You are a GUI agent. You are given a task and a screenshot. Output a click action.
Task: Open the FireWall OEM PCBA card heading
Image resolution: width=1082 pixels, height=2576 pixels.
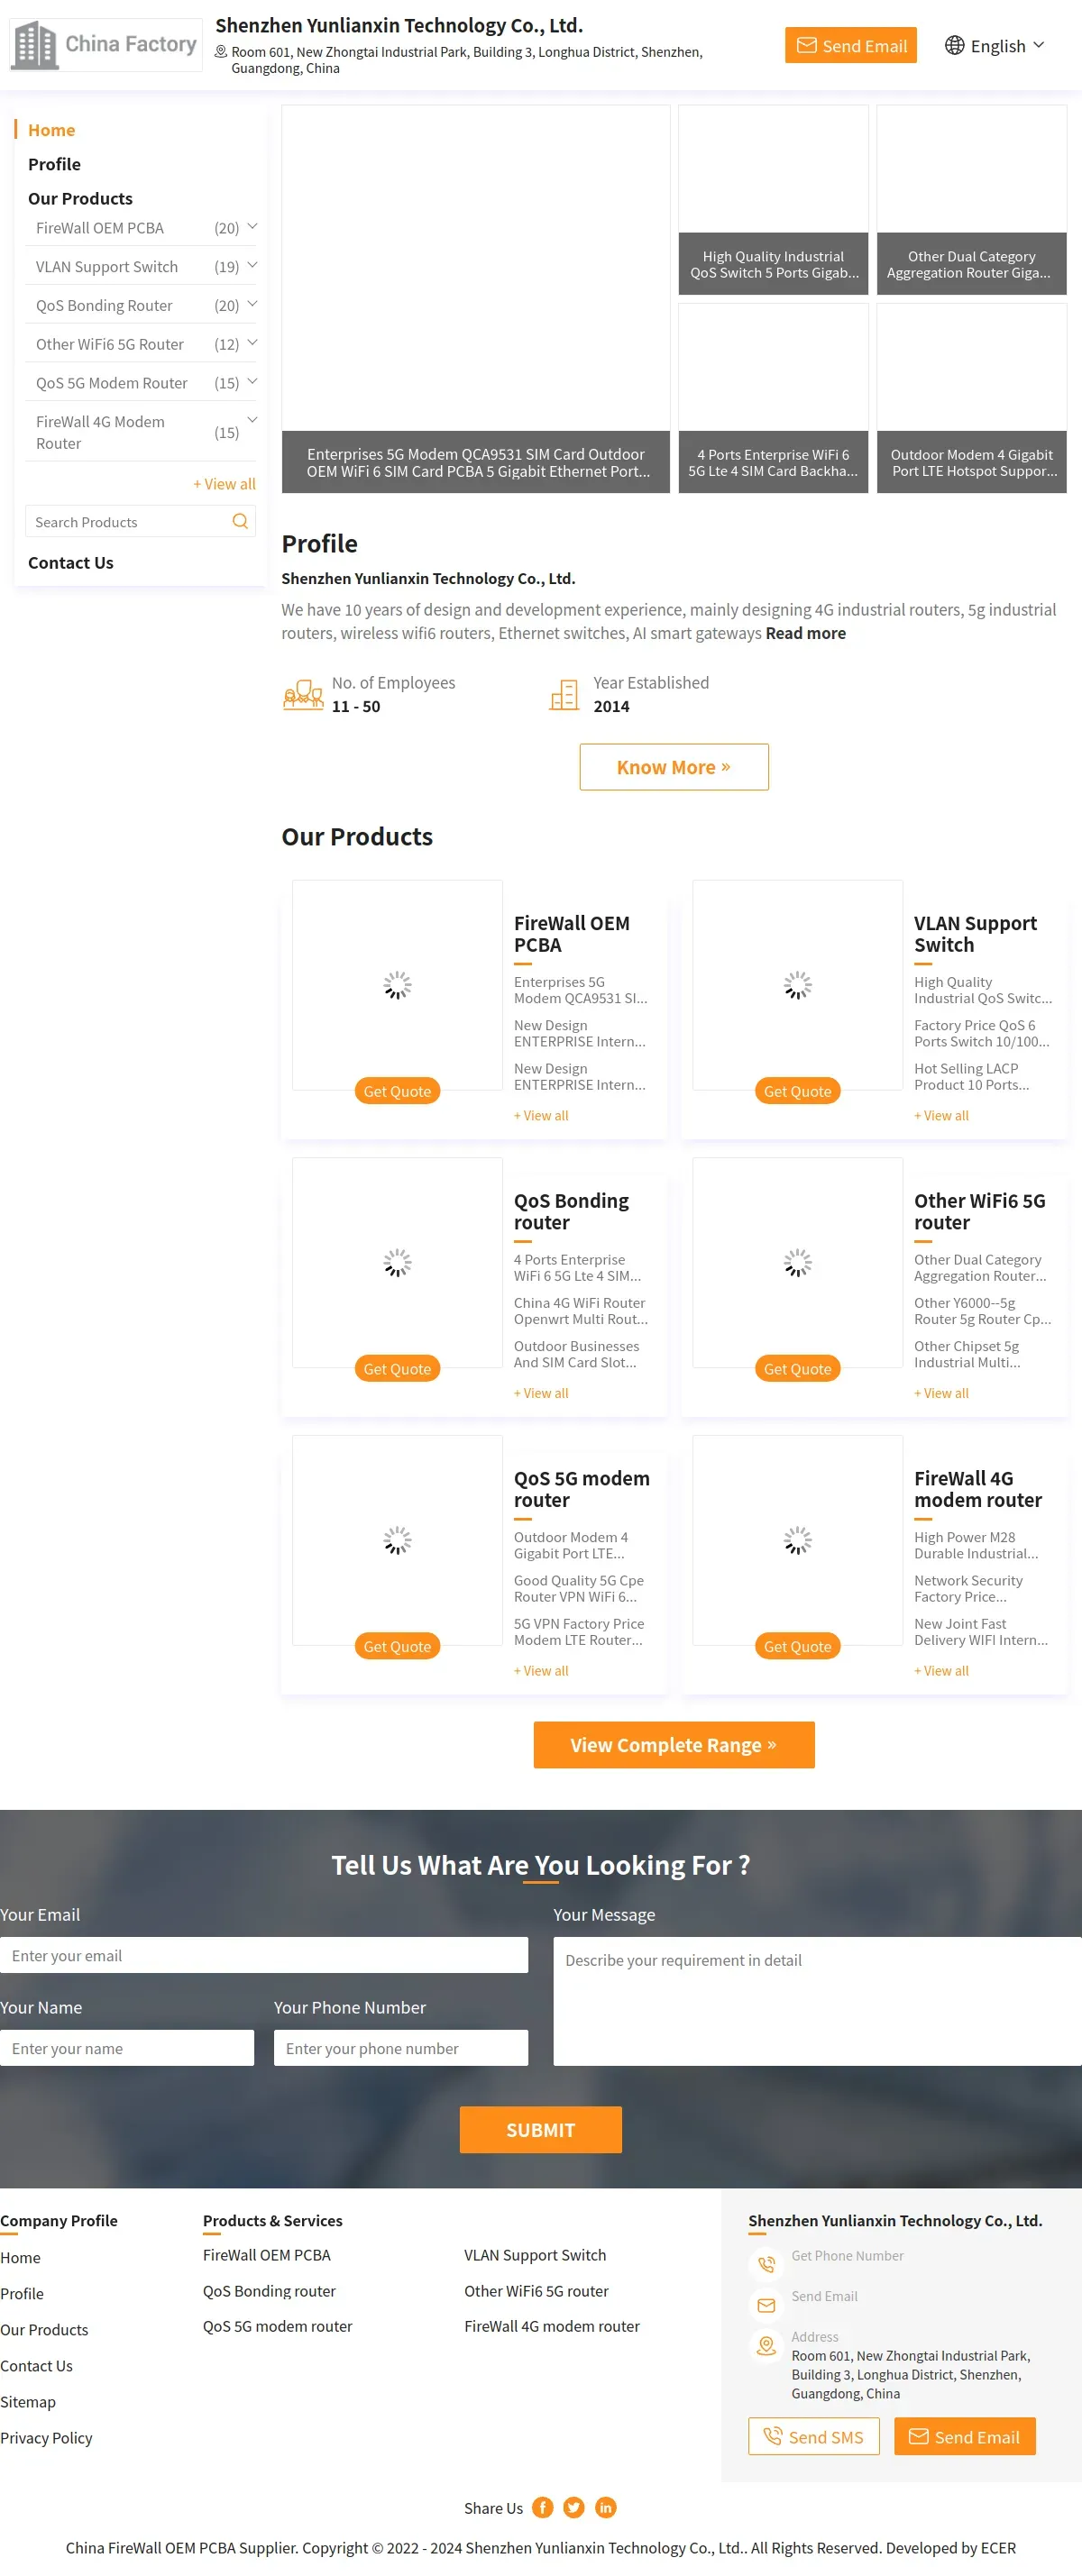pos(572,934)
